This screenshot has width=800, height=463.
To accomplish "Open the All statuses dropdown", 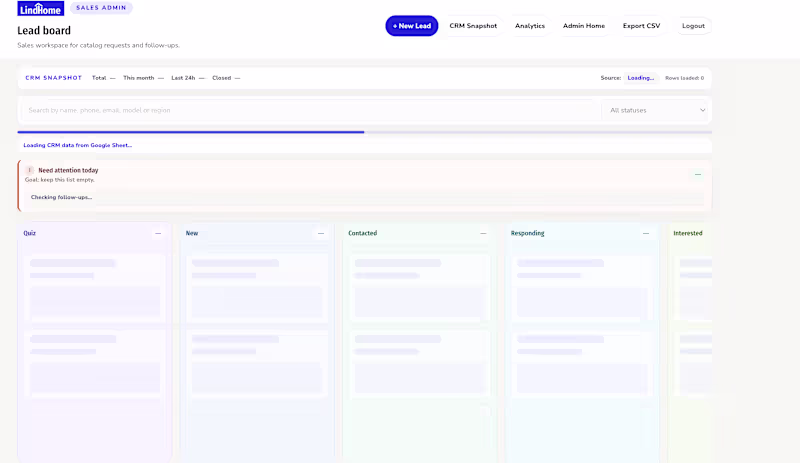I will [657, 110].
